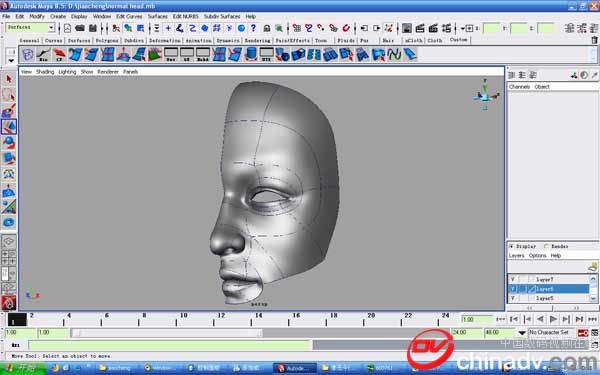Click the first shelf icon on Custom shelf

pyautogui.click(x=28, y=55)
